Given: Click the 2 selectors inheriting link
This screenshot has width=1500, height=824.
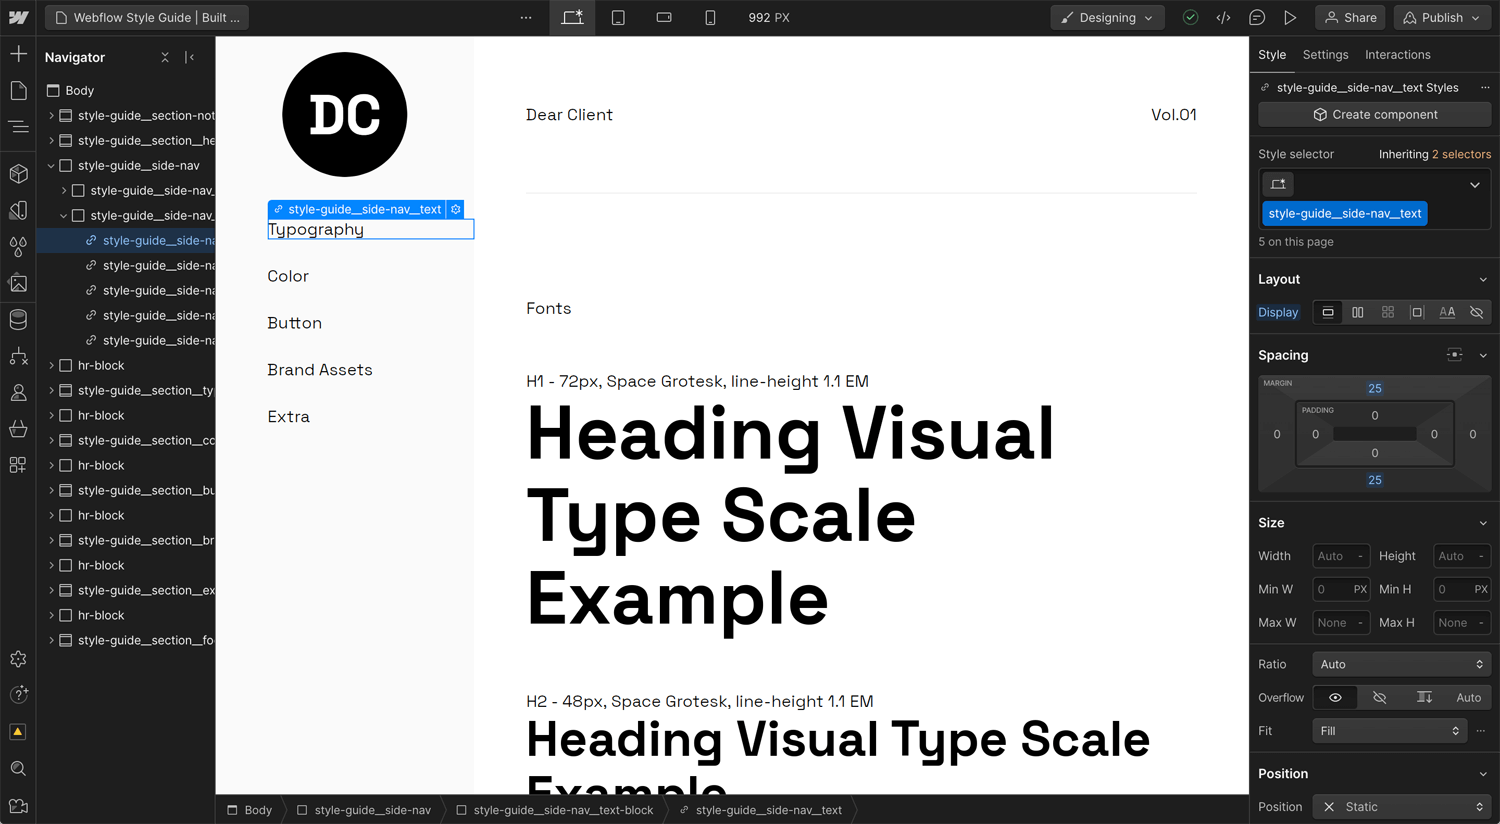Looking at the screenshot, I should (x=1461, y=154).
